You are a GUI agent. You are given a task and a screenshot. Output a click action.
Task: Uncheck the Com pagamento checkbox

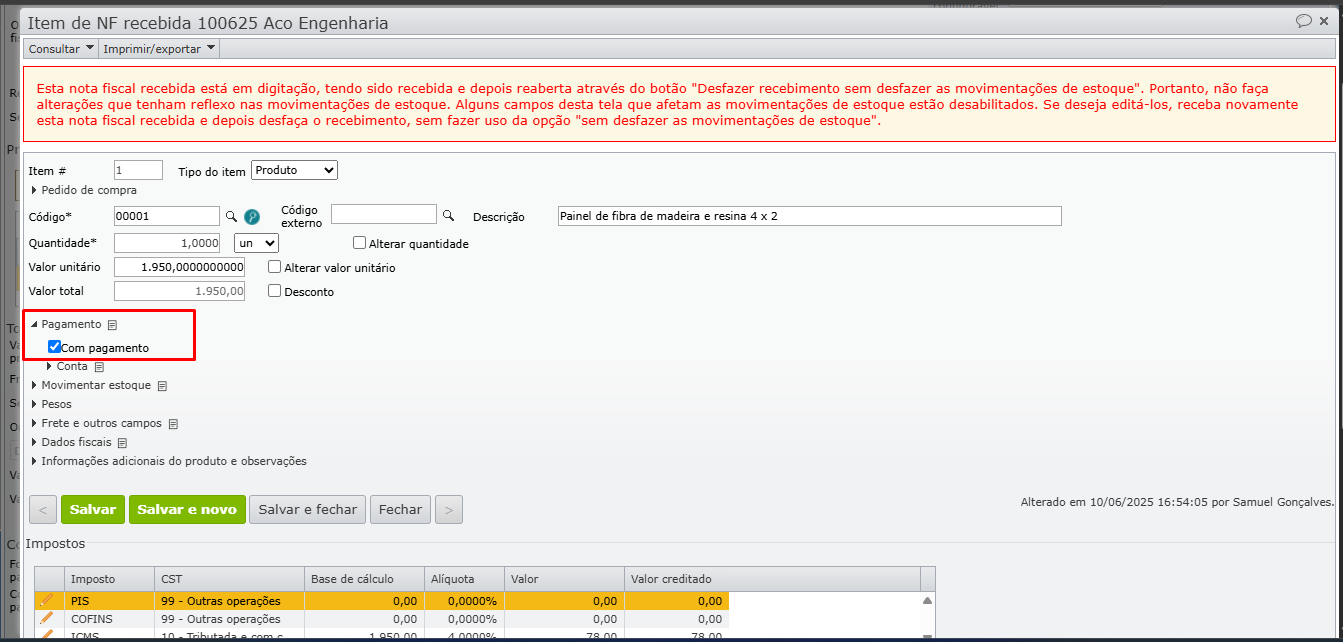tap(55, 347)
